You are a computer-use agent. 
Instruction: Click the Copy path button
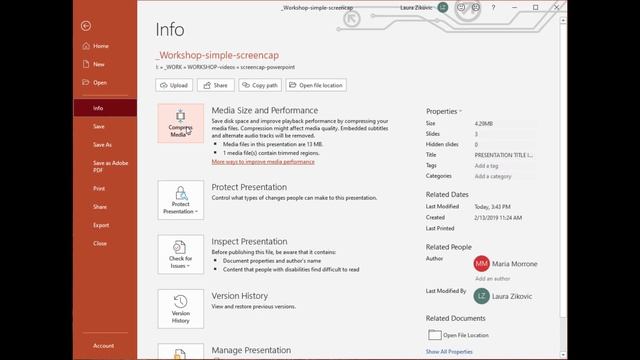pos(260,85)
